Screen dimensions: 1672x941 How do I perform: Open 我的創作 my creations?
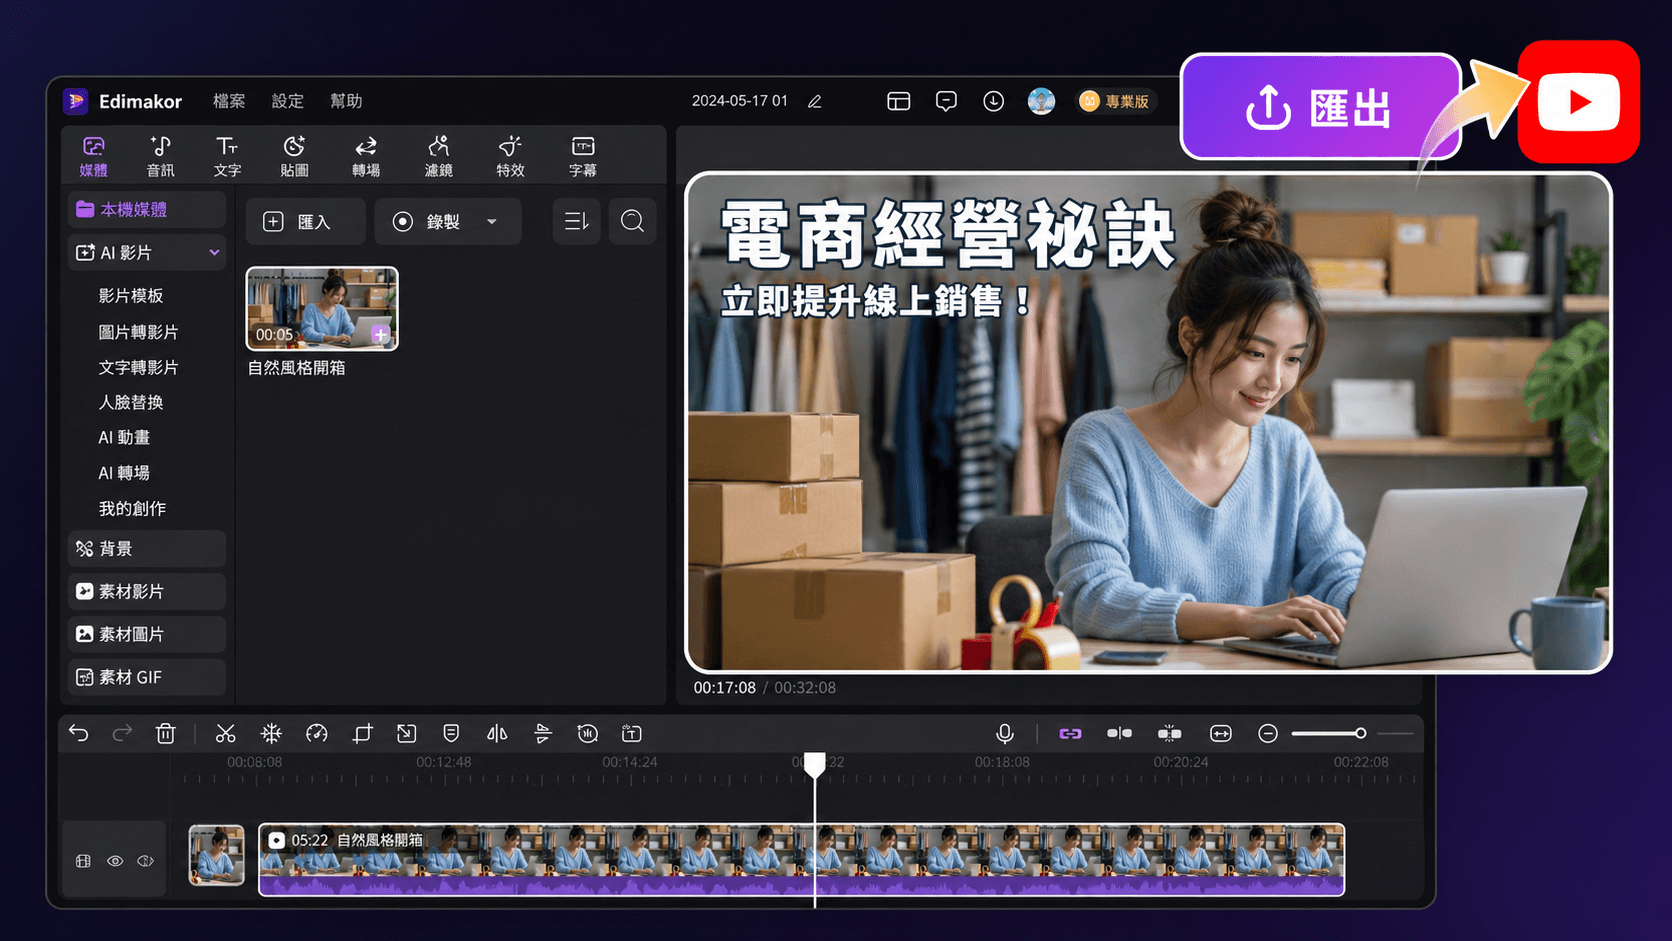point(132,508)
